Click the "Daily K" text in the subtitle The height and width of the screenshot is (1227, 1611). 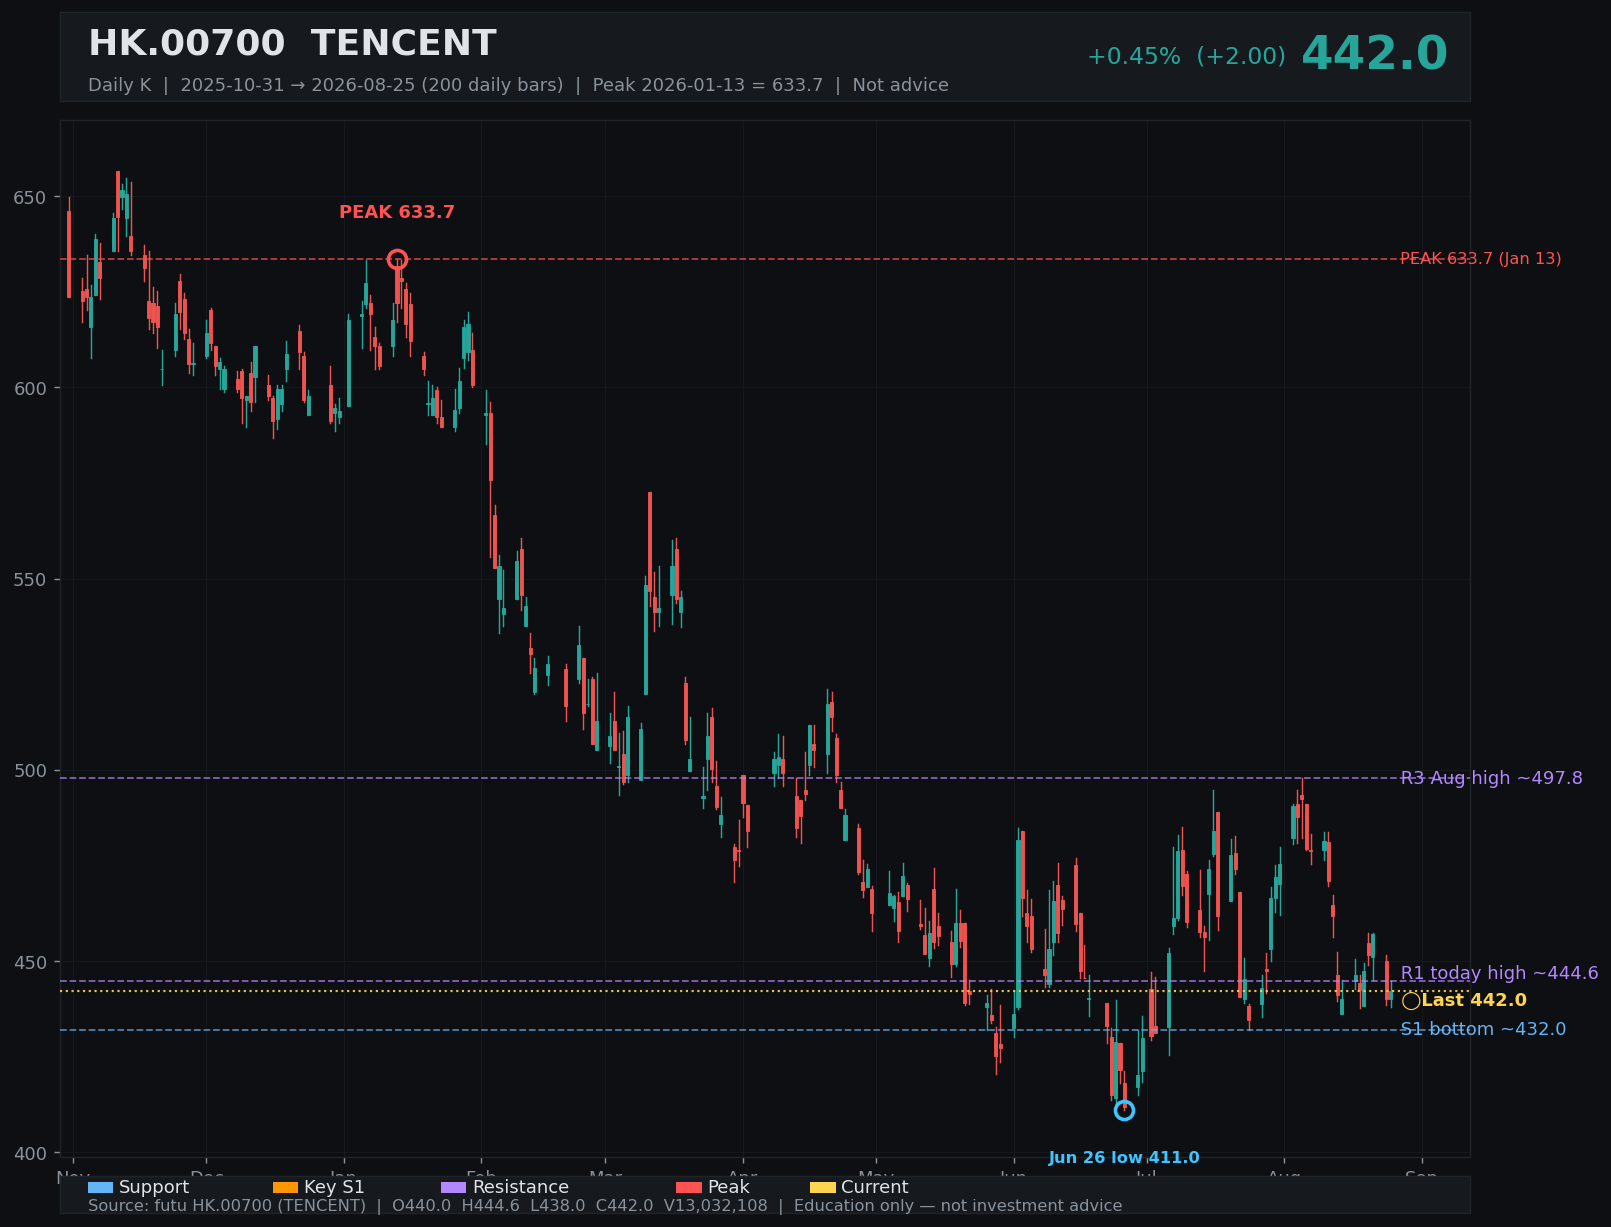click(x=119, y=85)
